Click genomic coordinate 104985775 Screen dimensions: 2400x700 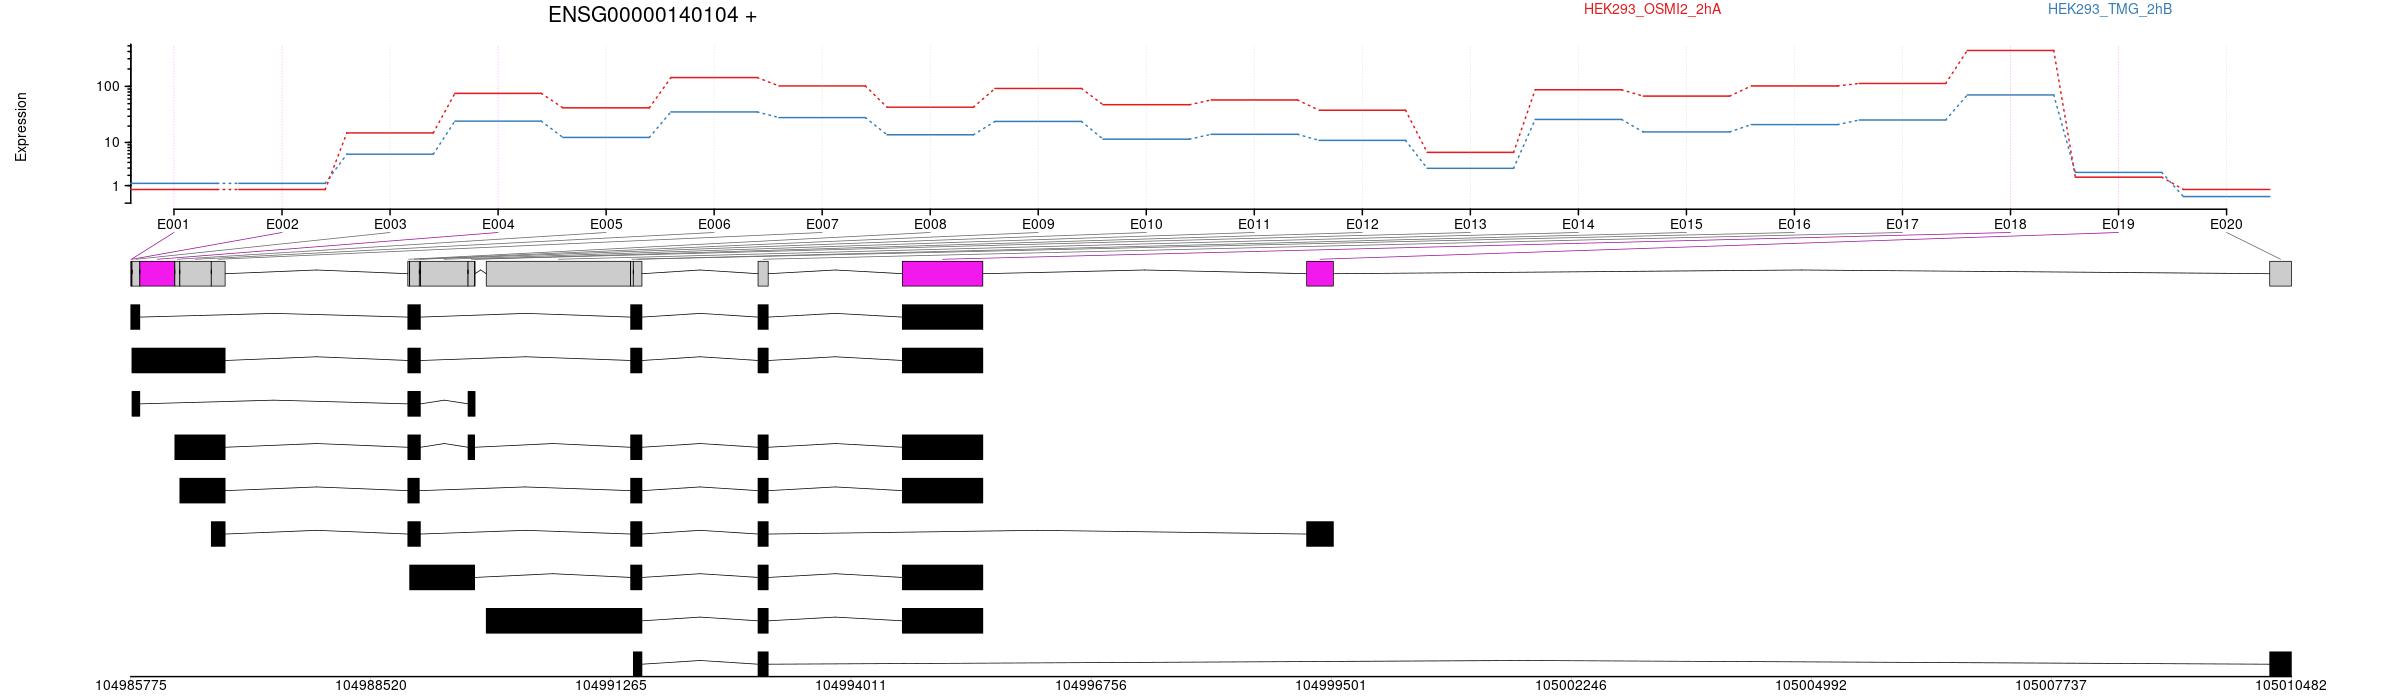[x=131, y=686]
